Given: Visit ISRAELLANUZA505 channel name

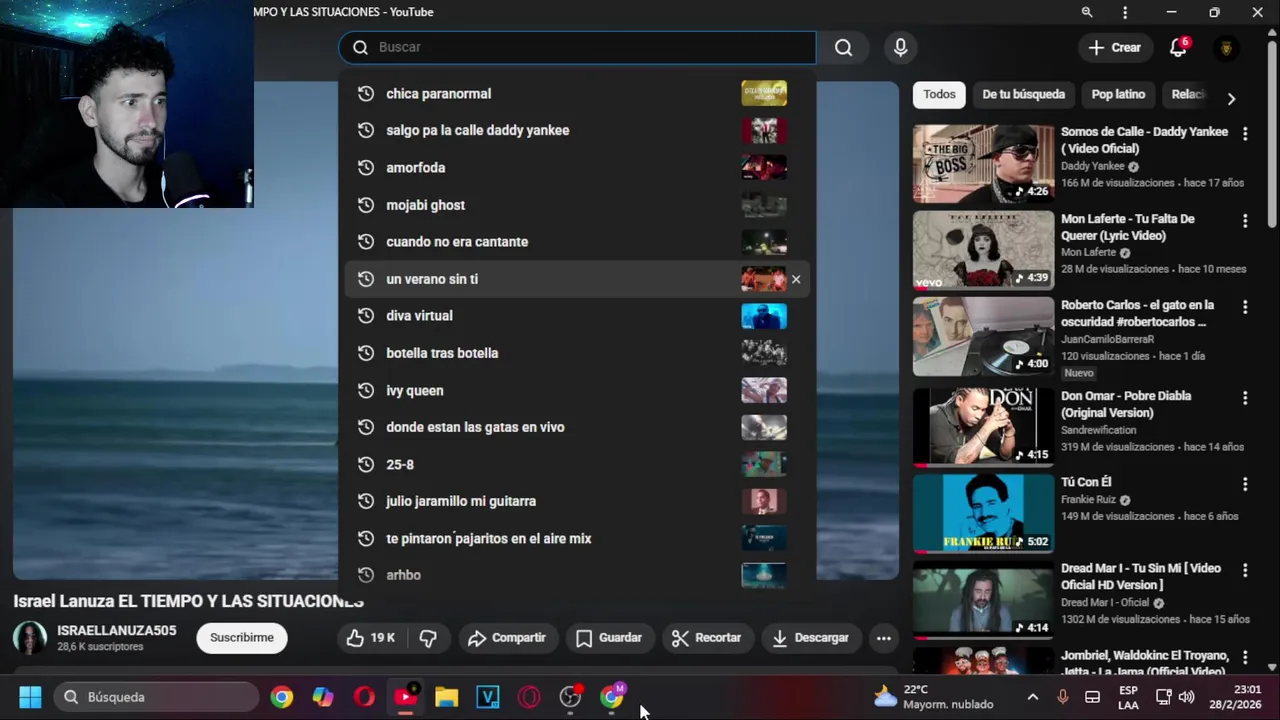Looking at the screenshot, I should point(117,630).
